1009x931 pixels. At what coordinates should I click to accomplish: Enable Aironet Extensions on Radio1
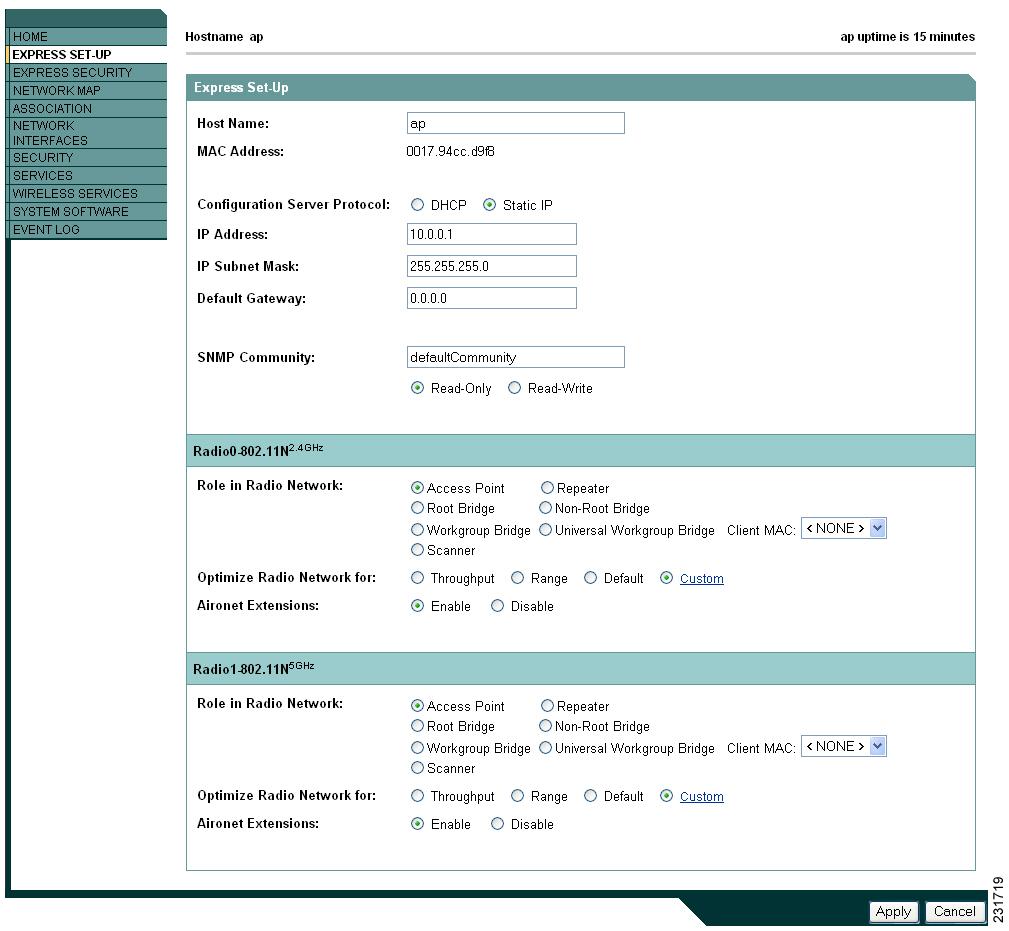click(x=418, y=824)
